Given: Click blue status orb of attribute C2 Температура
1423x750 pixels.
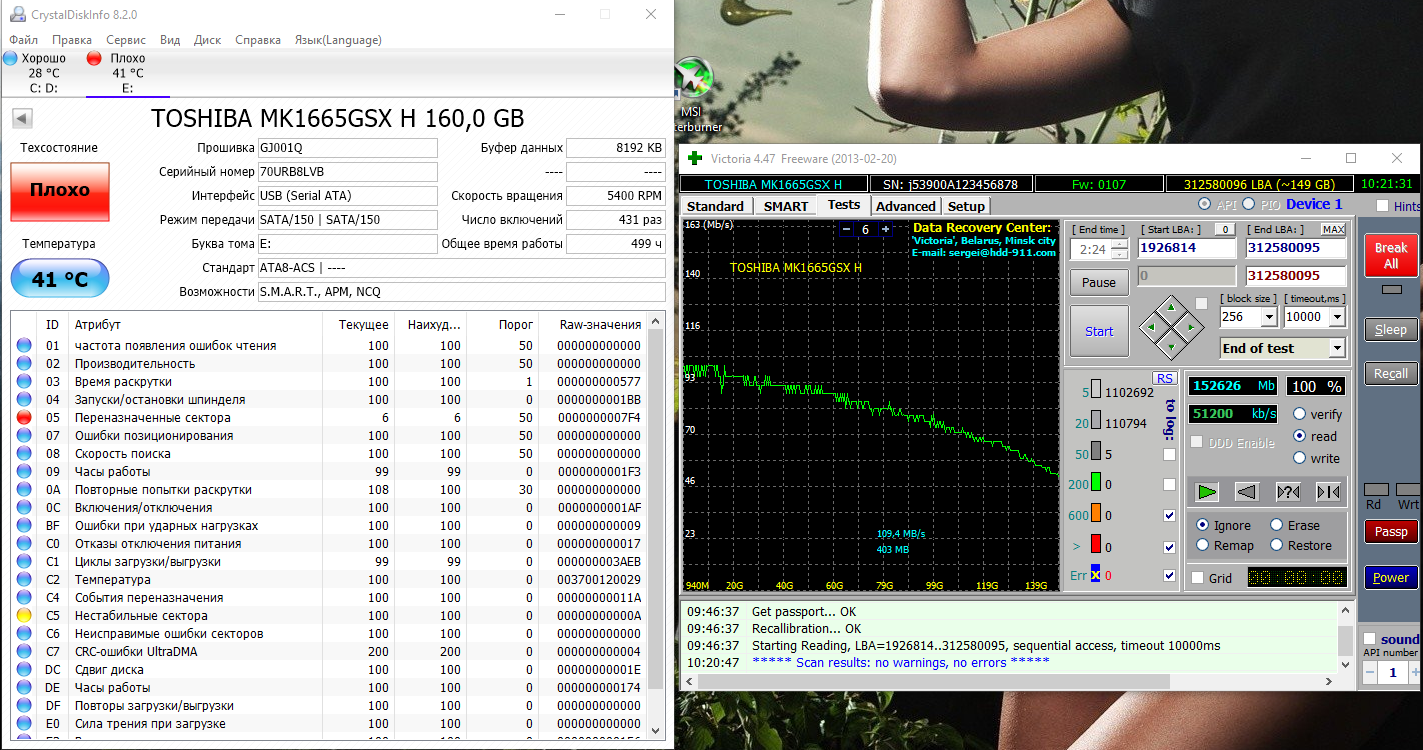Looking at the screenshot, I should click(x=24, y=580).
